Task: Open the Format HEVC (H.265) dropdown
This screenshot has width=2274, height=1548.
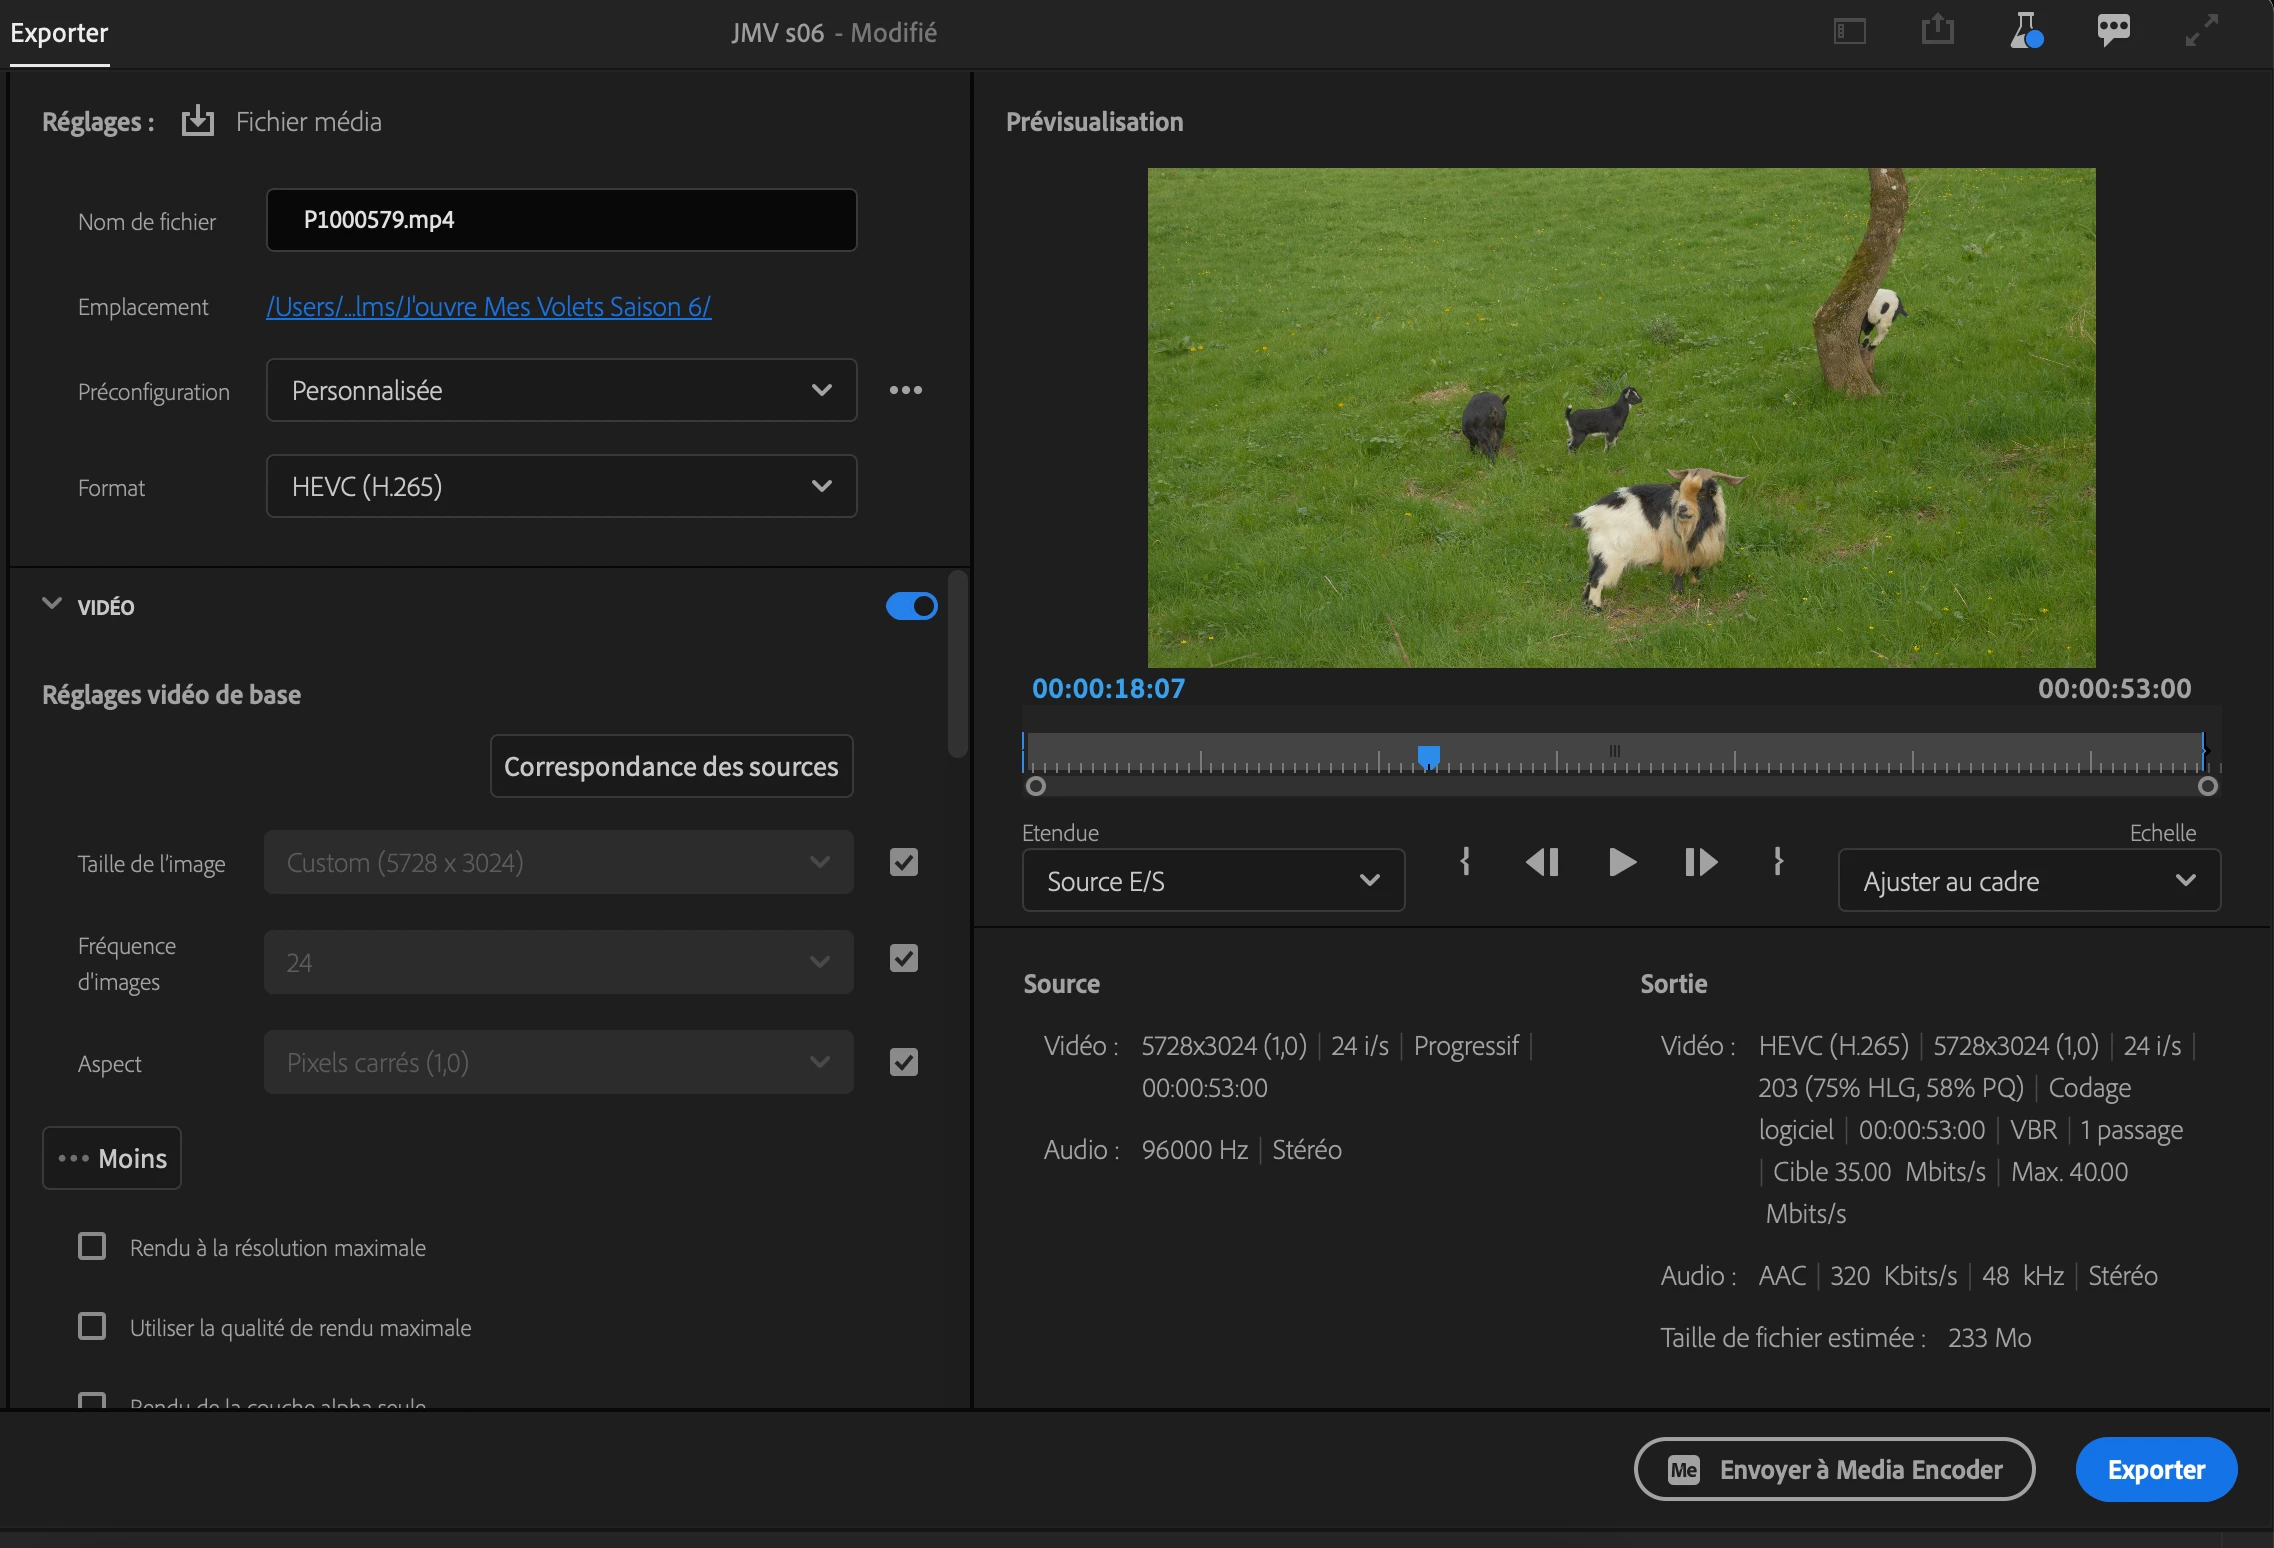Action: 561,486
